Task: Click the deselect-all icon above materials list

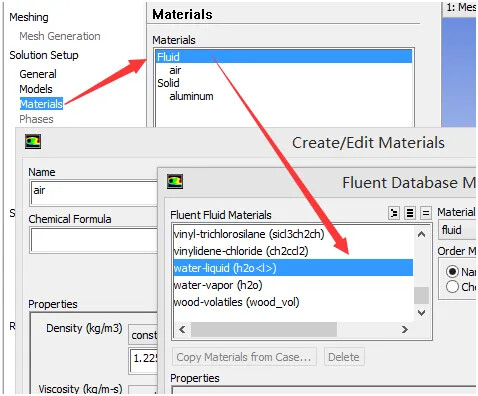Action: [x=425, y=213]
